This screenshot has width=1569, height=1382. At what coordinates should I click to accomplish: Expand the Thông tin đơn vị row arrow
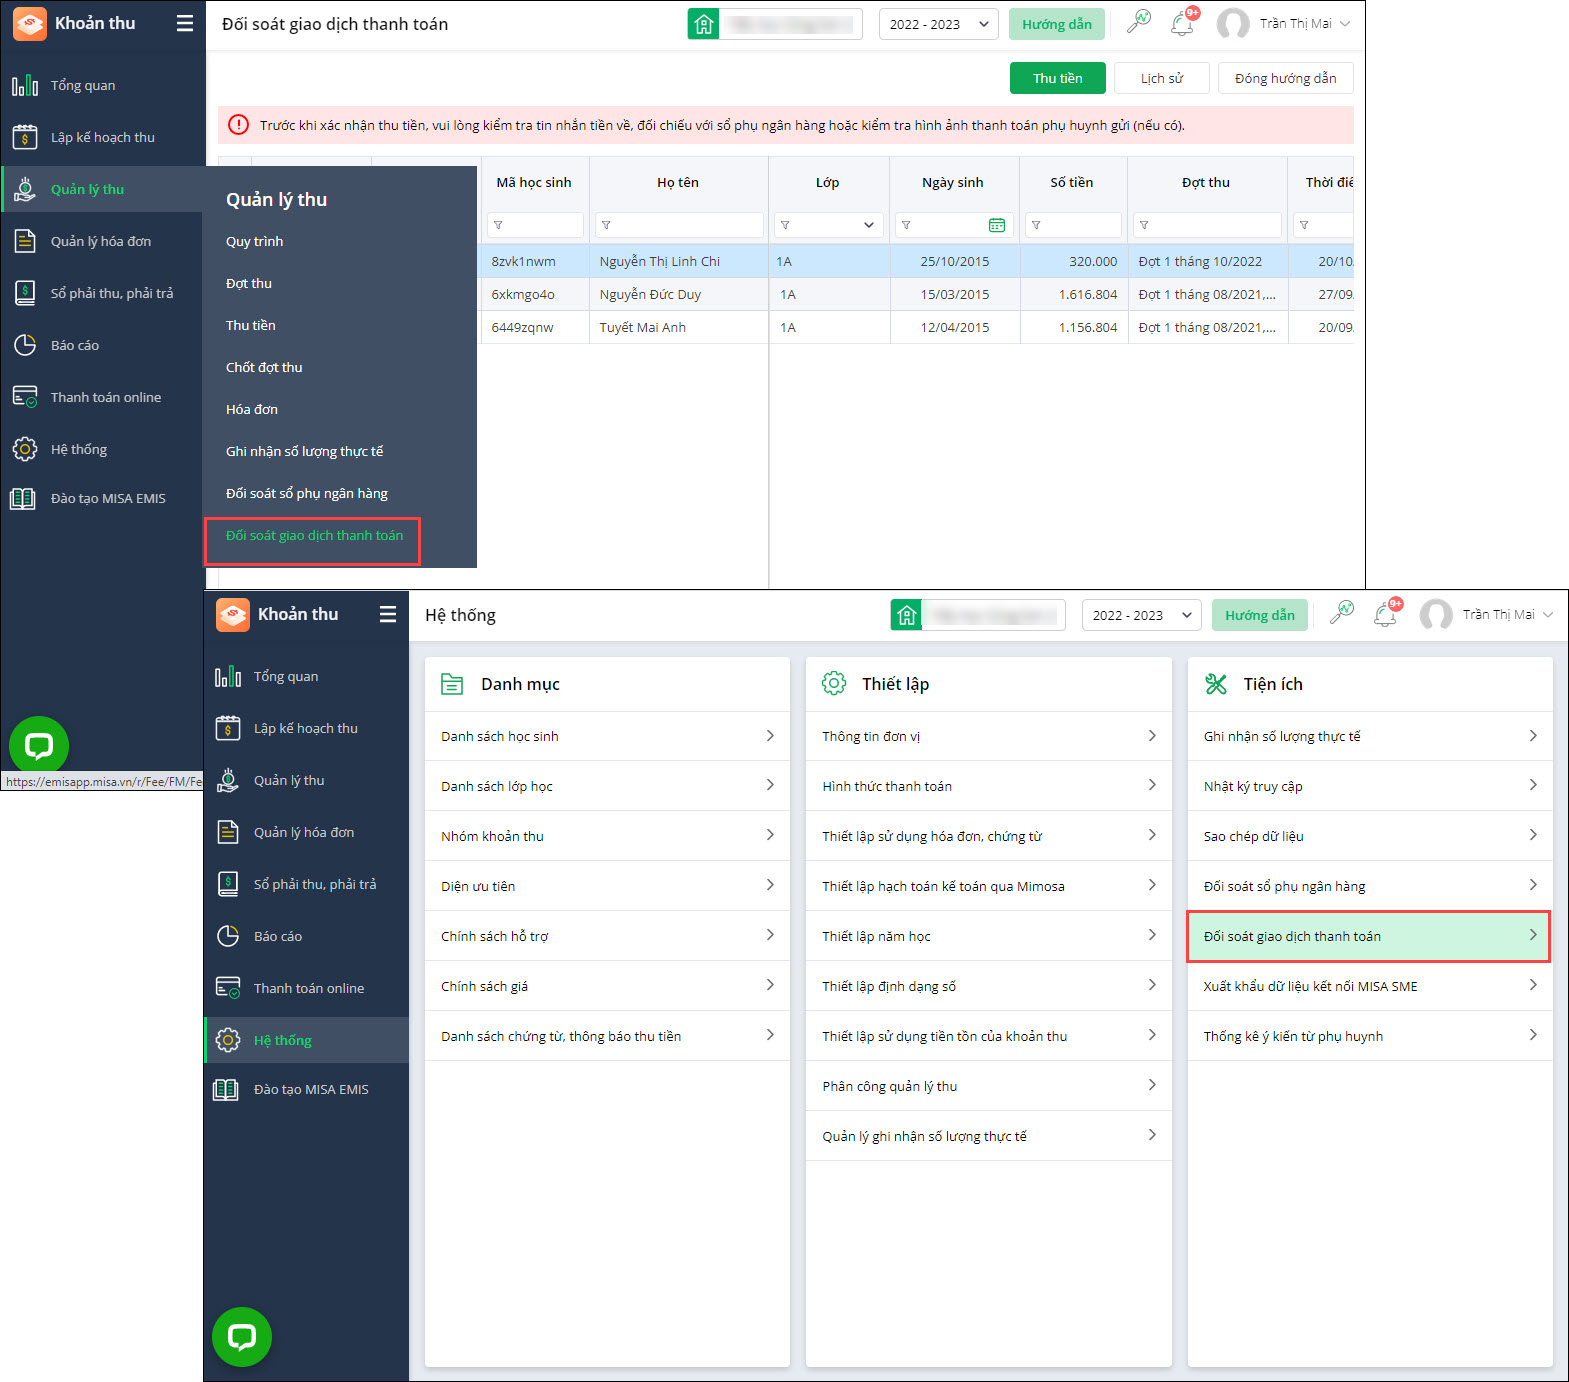[1152, 736]
